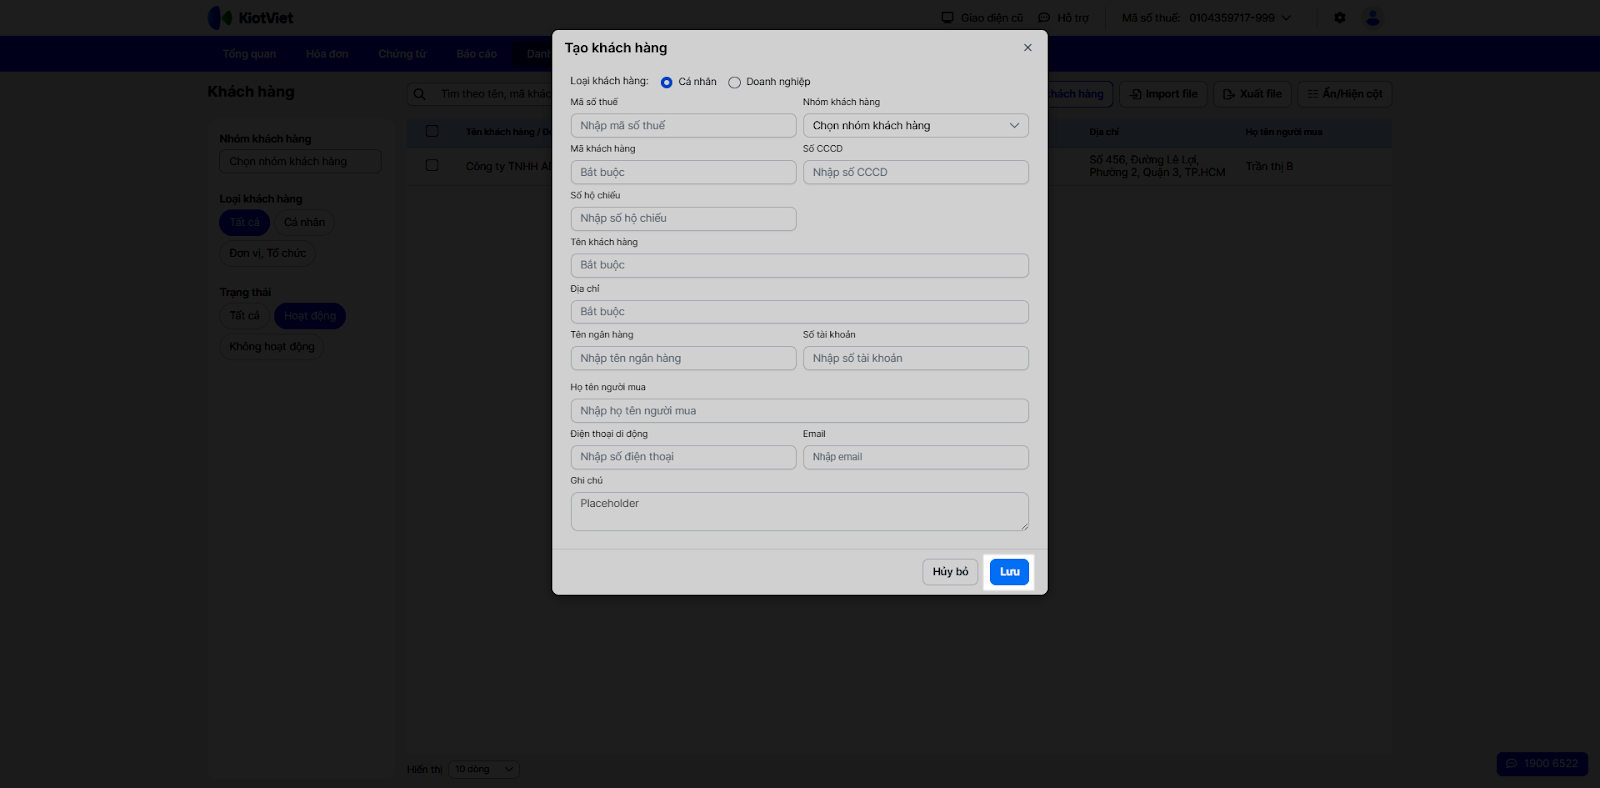Click the search magnifier icon
1600x788 pixels.
420,94
